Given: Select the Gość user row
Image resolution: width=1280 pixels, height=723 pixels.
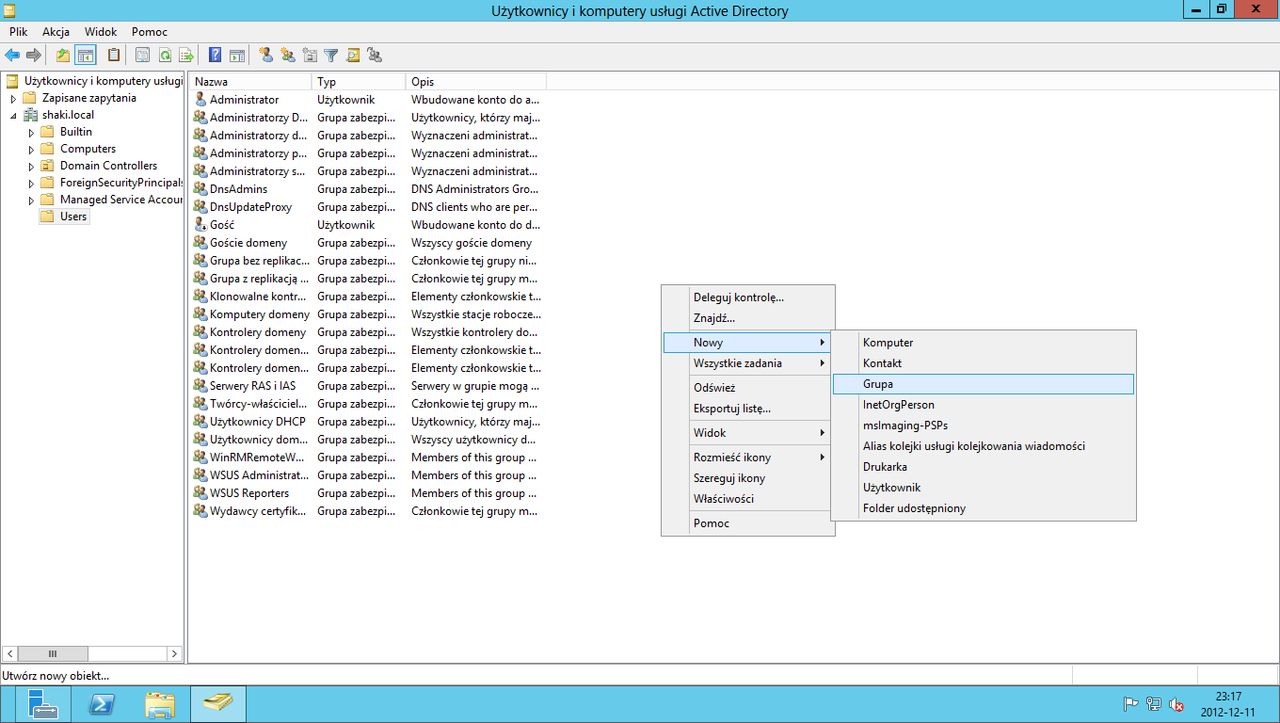Looking at the screenshot, I should click(368, 225).
